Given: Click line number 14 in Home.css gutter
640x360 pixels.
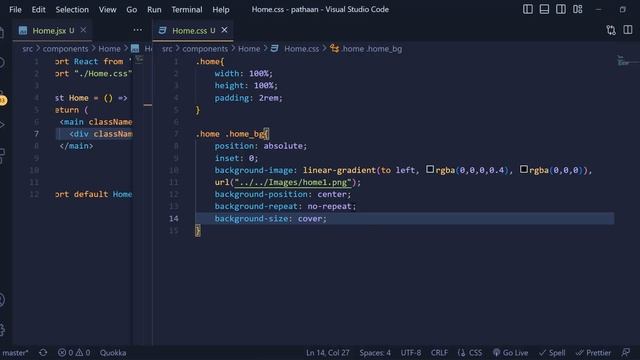Looking at the screenshot, I should click(x=174, y=219).
